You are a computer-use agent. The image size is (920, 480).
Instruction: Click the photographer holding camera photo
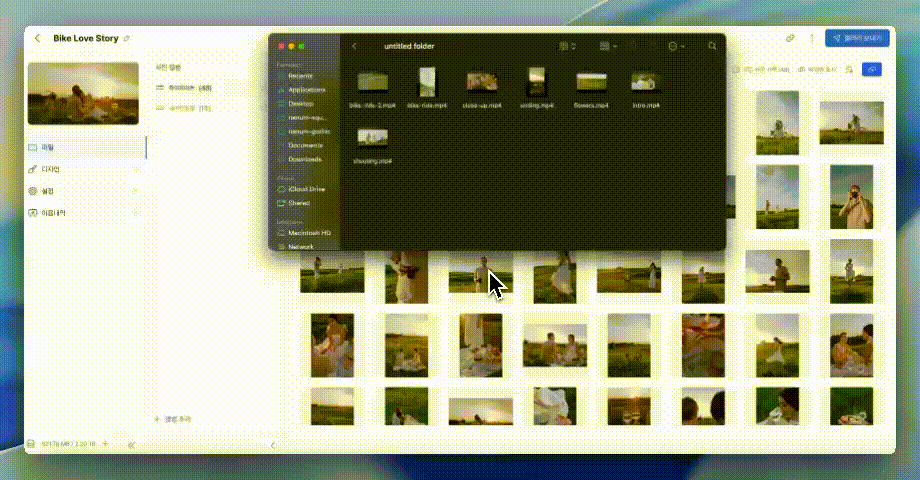pyautogui.click(x=852, y=196)
